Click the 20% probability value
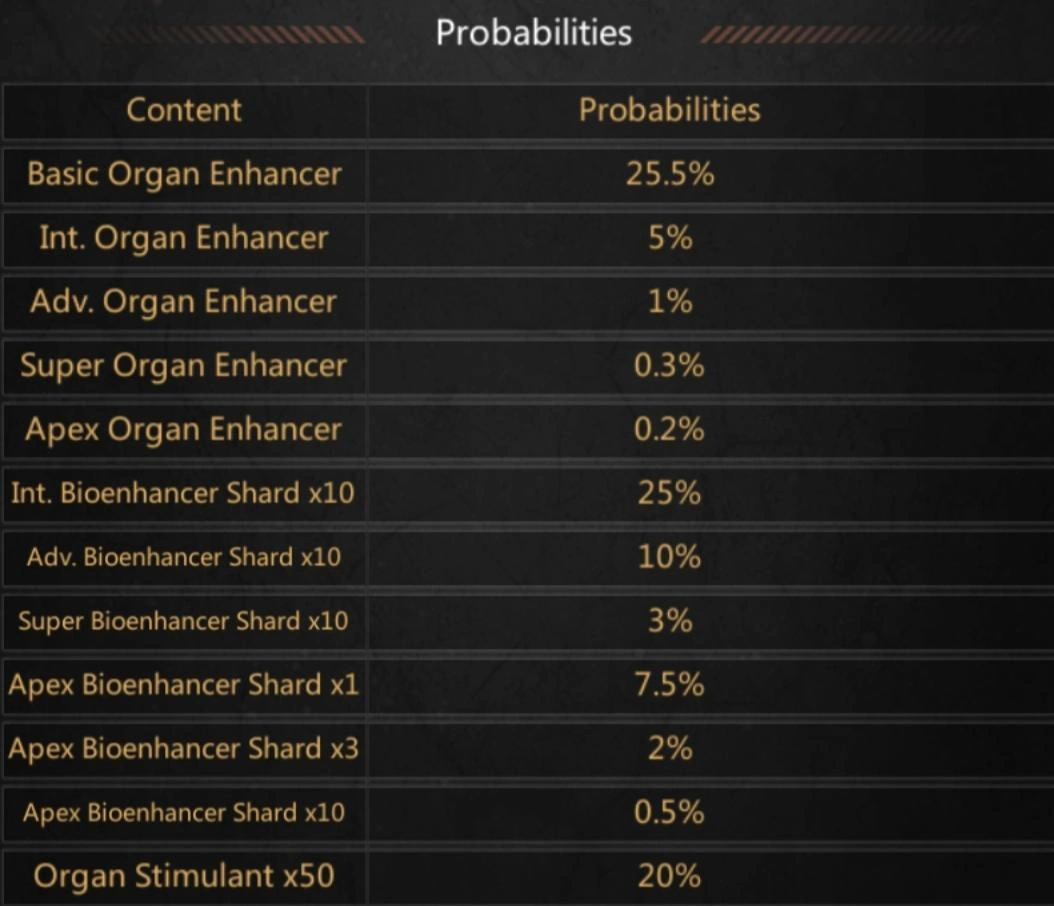The width and height of the screenshot is (1054, 906). tap(670, 876)
